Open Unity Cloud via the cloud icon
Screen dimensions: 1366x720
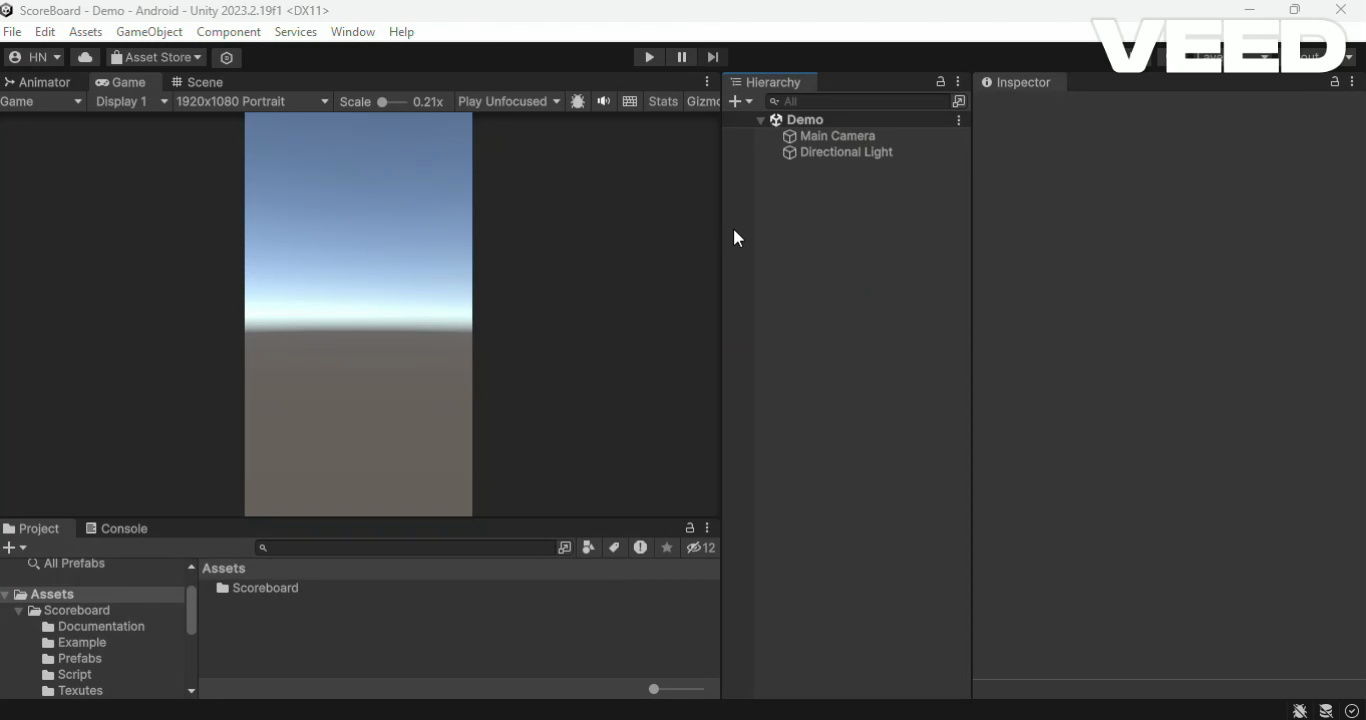[85, 57]
